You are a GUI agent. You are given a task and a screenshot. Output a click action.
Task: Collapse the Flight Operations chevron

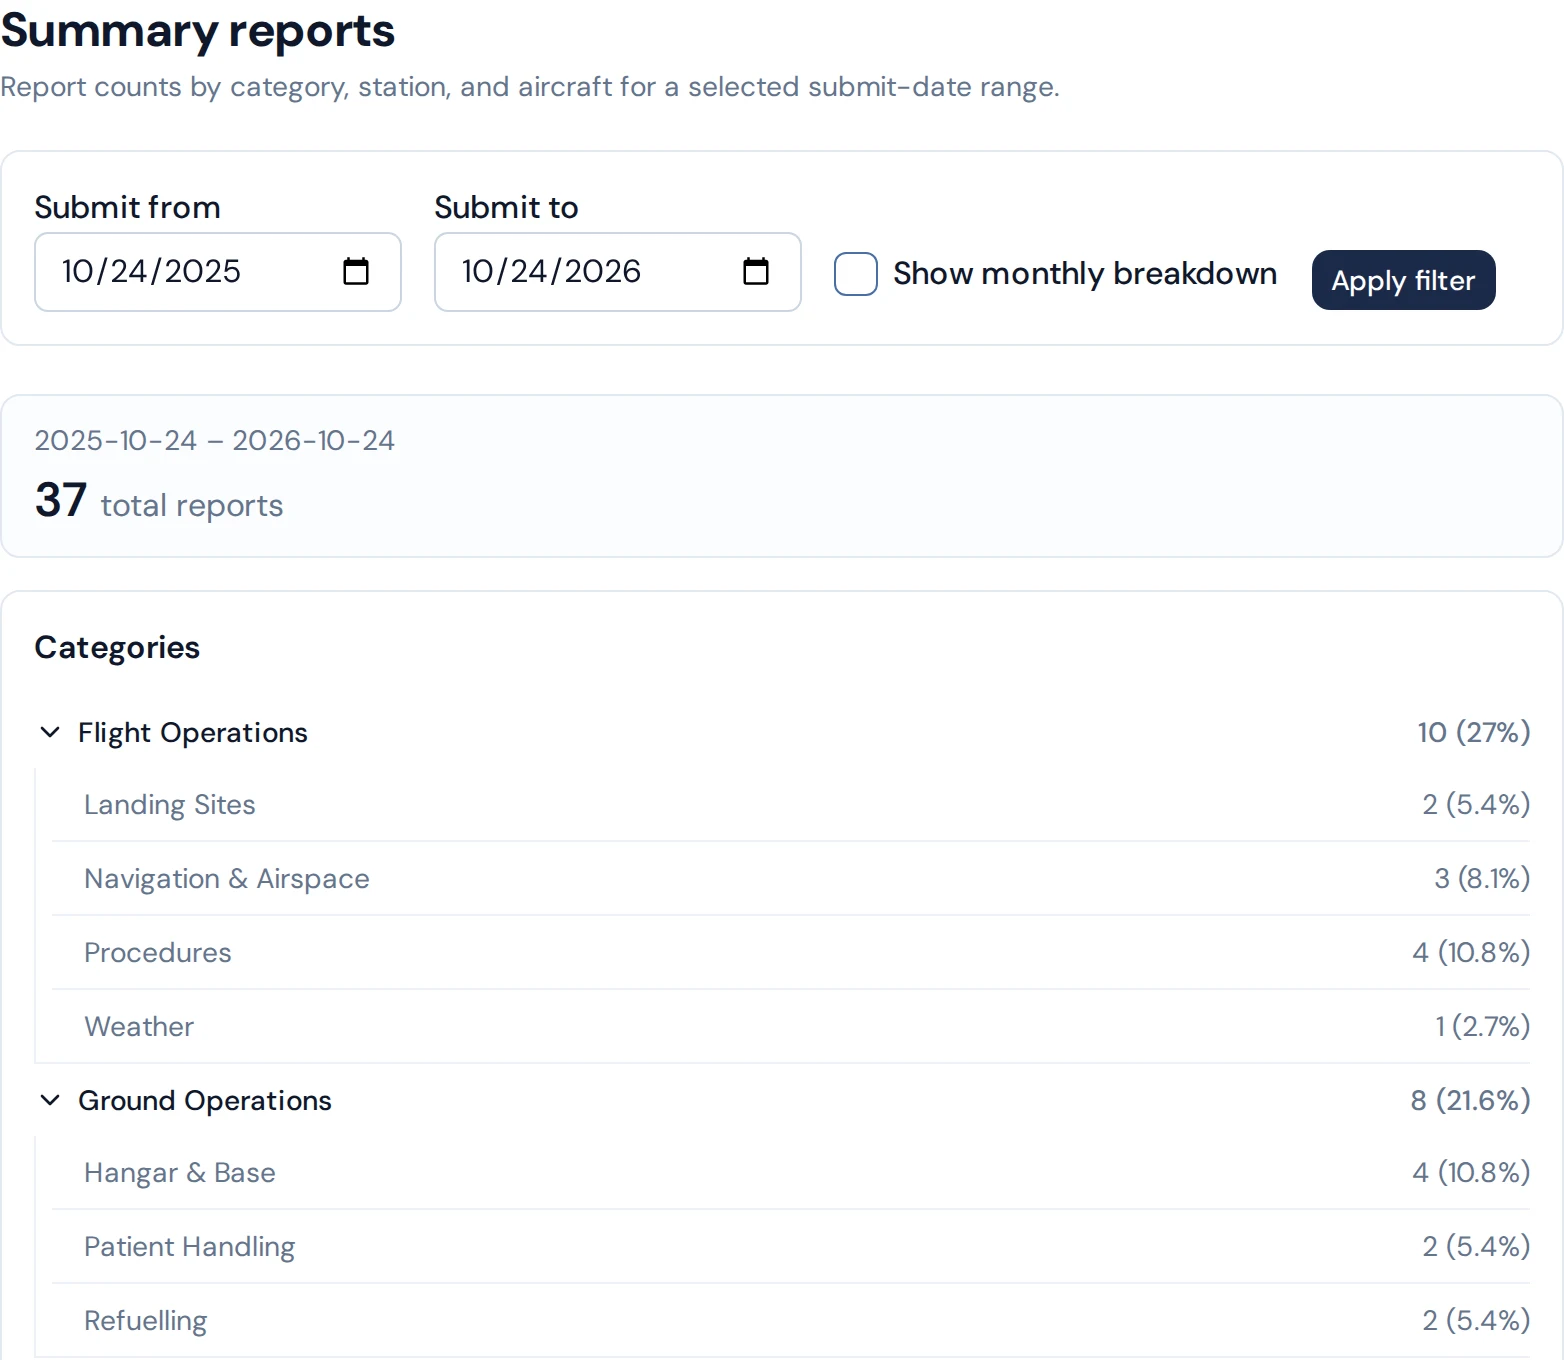click(50, 732)
